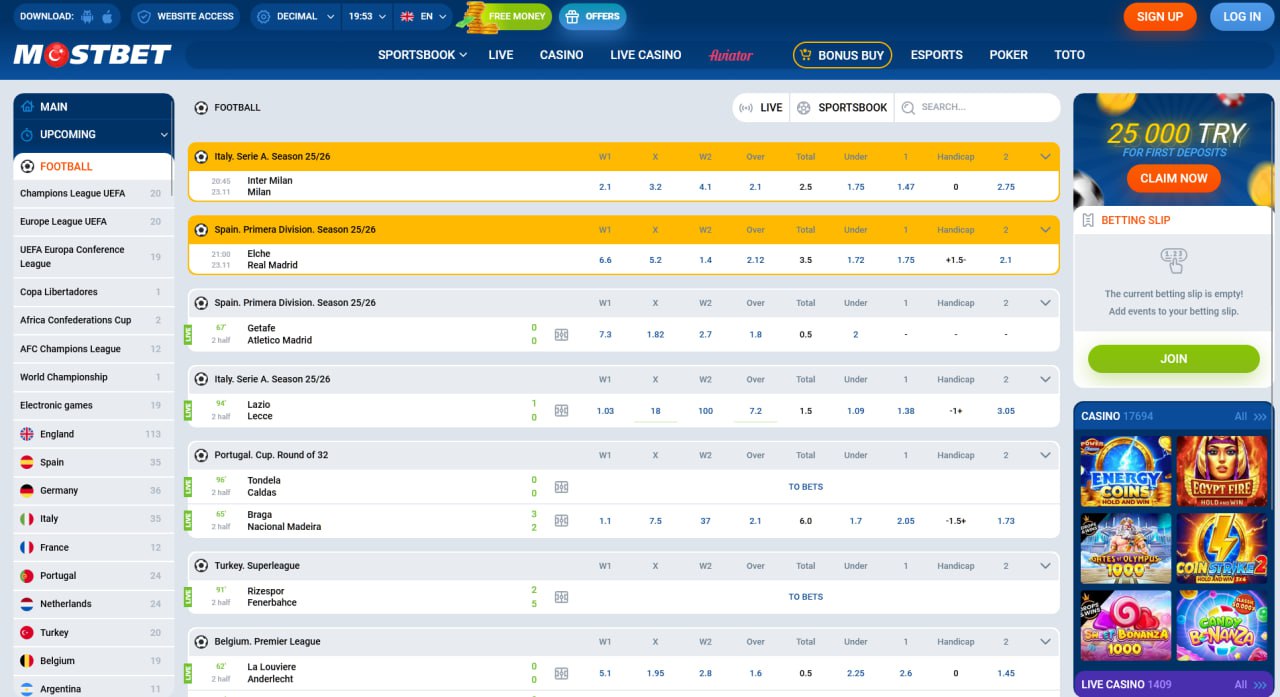The image size is (1280, 697).
Task: Collapse the Elche Primera Division block
Action: click(x=1046, y=230)
